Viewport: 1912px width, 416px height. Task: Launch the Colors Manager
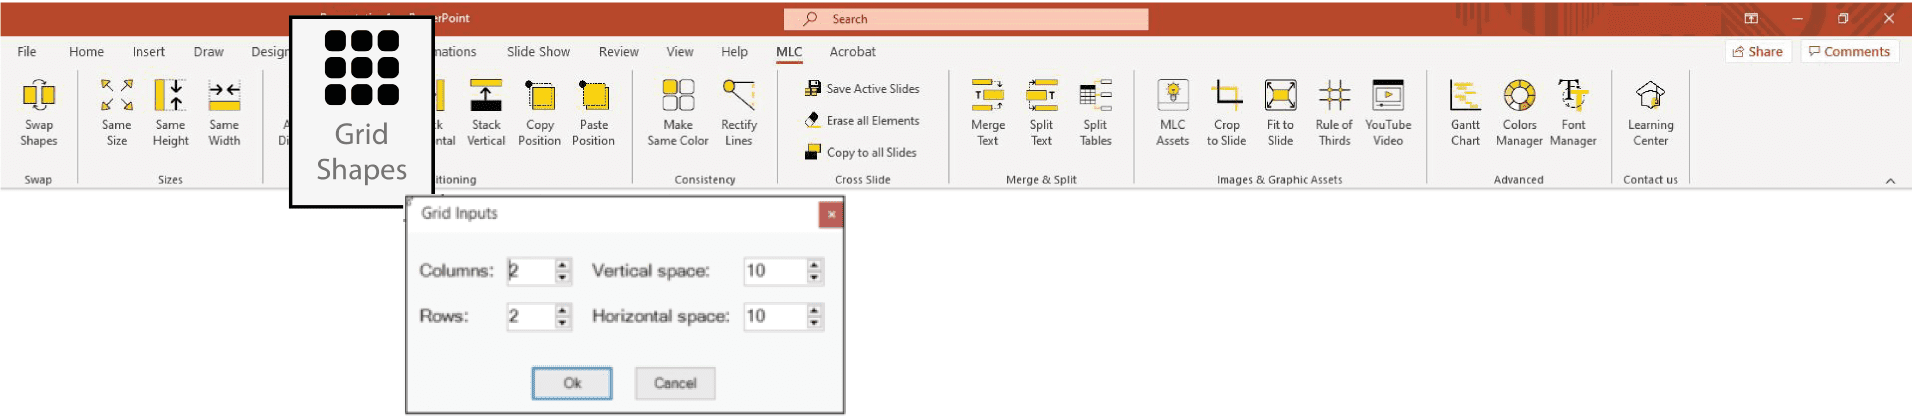[x=1519, y=97]
